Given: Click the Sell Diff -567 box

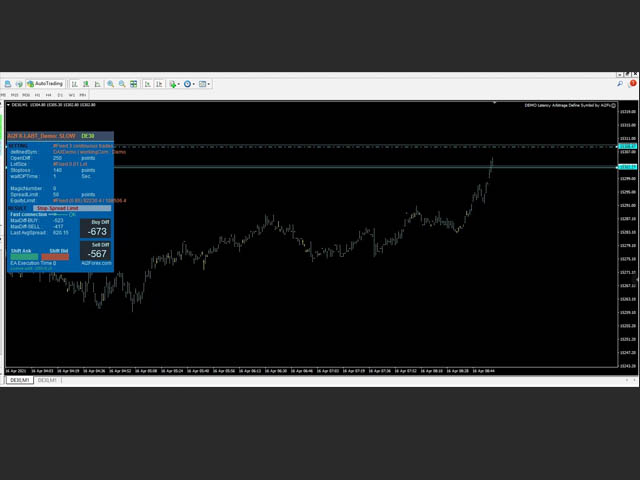Looking at the screenshot, I should [x=96, y=251].
